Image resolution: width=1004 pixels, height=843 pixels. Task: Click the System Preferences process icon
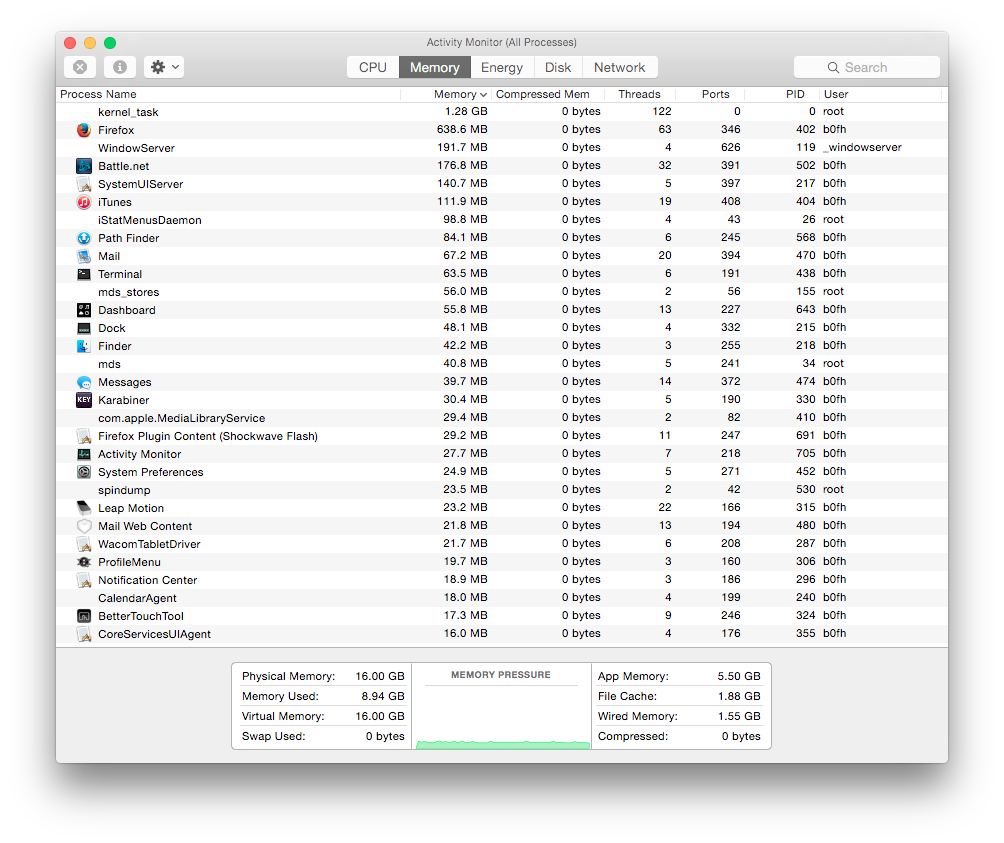coord(84,472)
